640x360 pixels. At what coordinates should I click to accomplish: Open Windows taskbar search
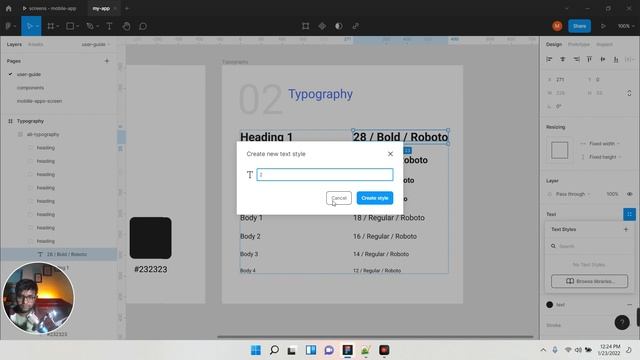pyautogui.click(x=274, y=350)
